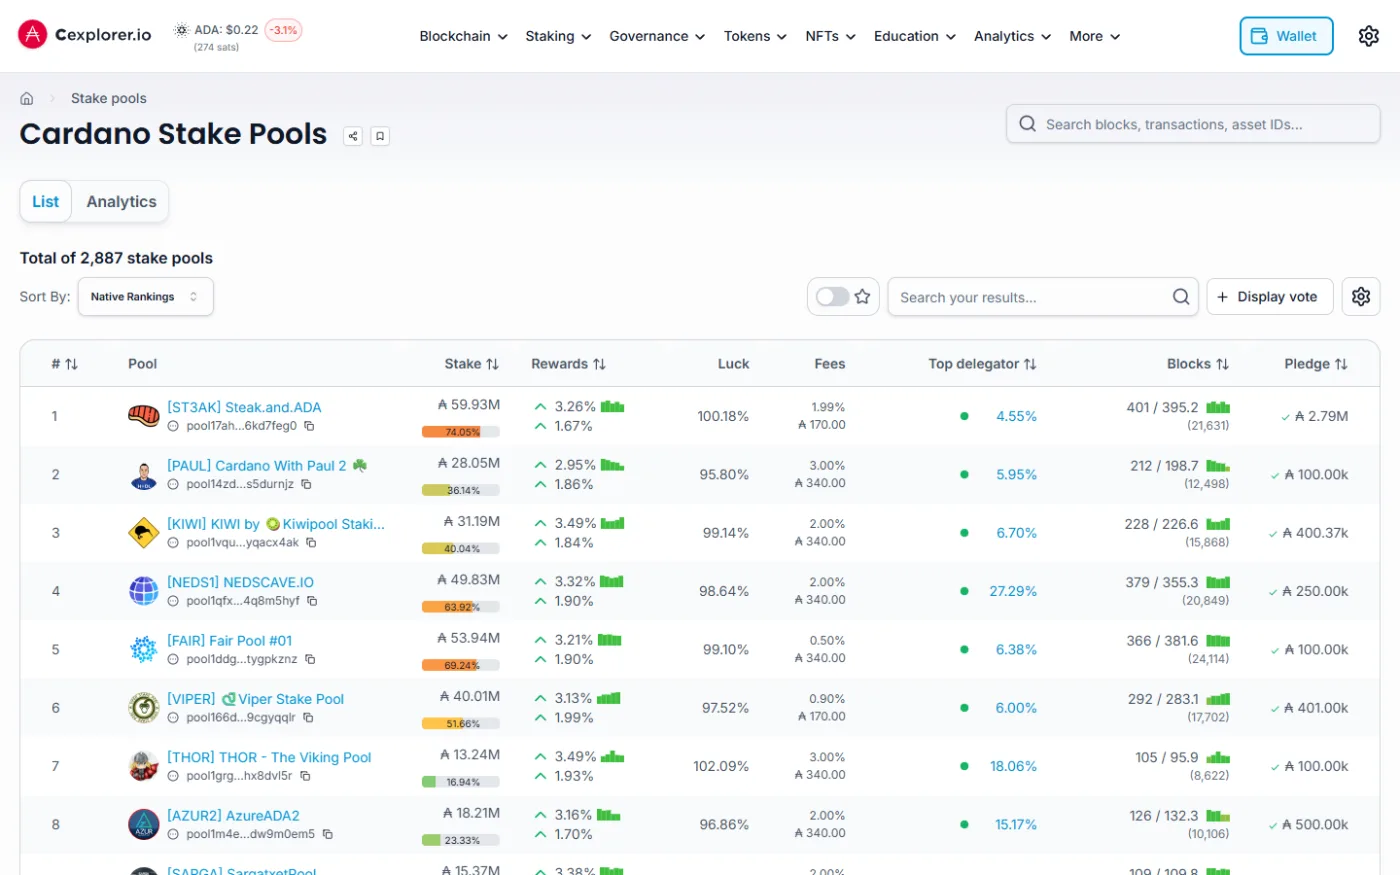This screenshot has height=875, width=1400.
Task: Open the Cexplorer.io home logo
Action: coord(85,35)
